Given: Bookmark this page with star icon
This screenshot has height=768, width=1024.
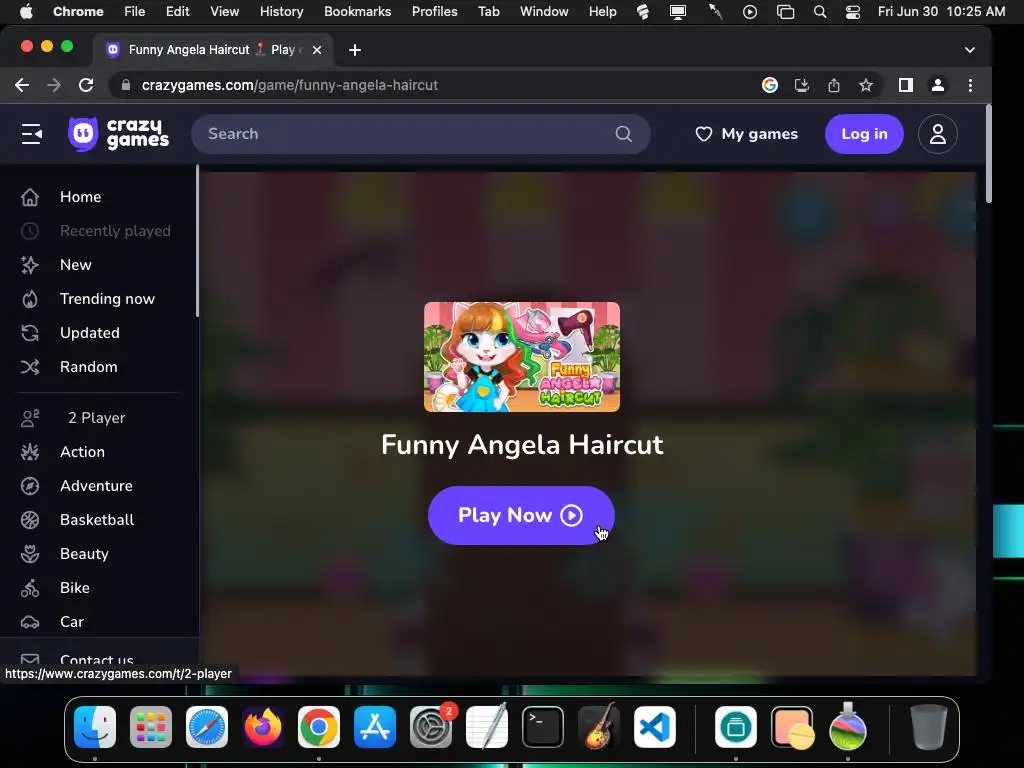Looking at the screenshot, I should [866, 85].
